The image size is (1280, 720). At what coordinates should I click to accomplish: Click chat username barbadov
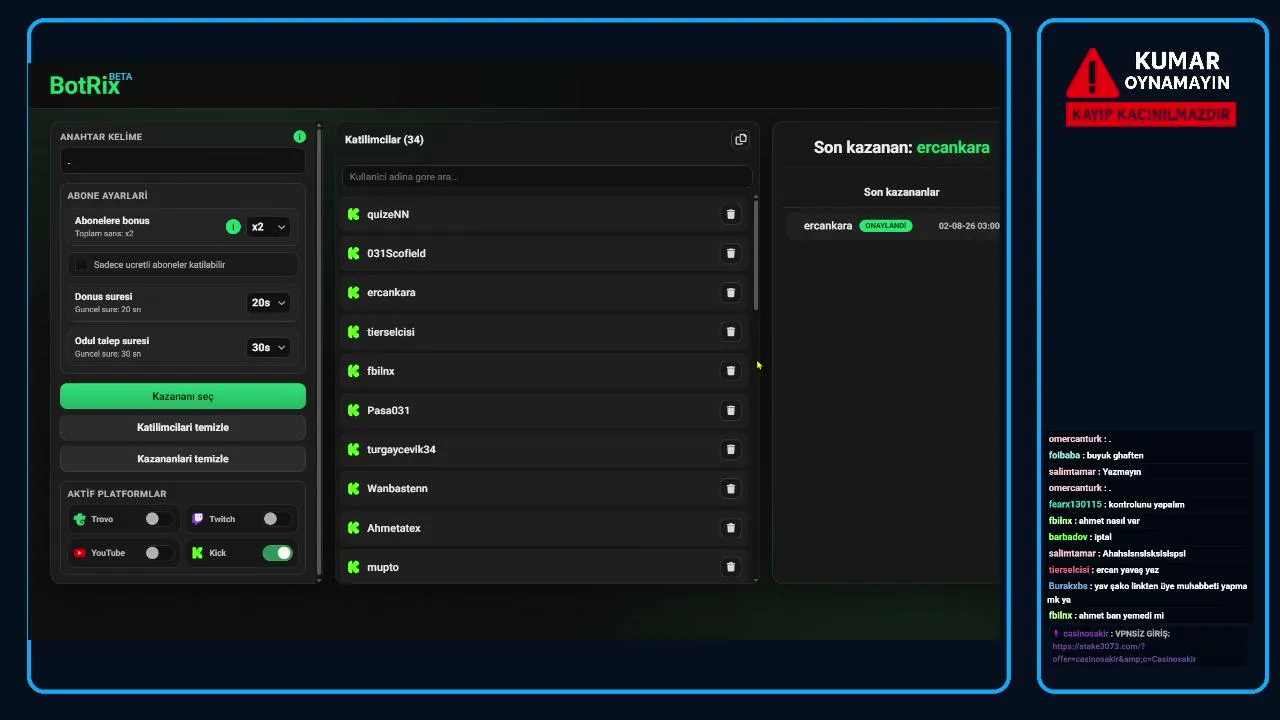pos(1069,537)
